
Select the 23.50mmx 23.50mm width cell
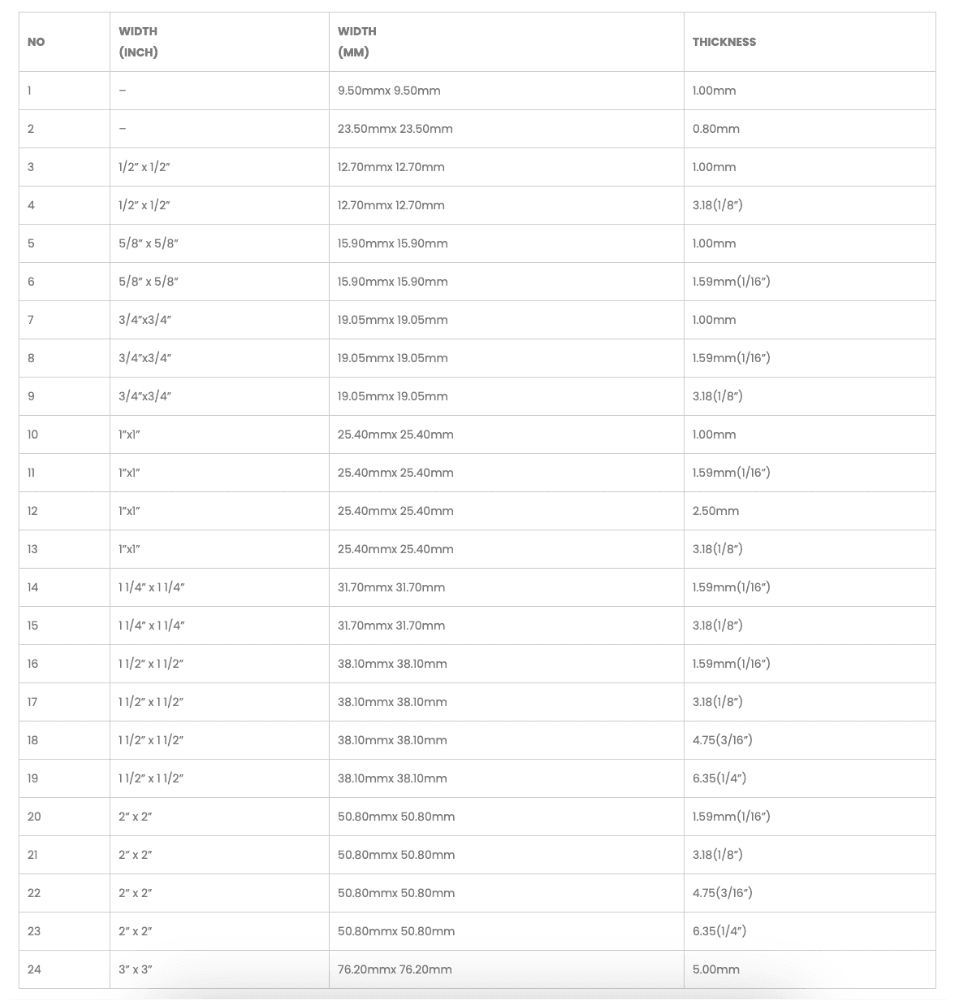coord(392,129)
